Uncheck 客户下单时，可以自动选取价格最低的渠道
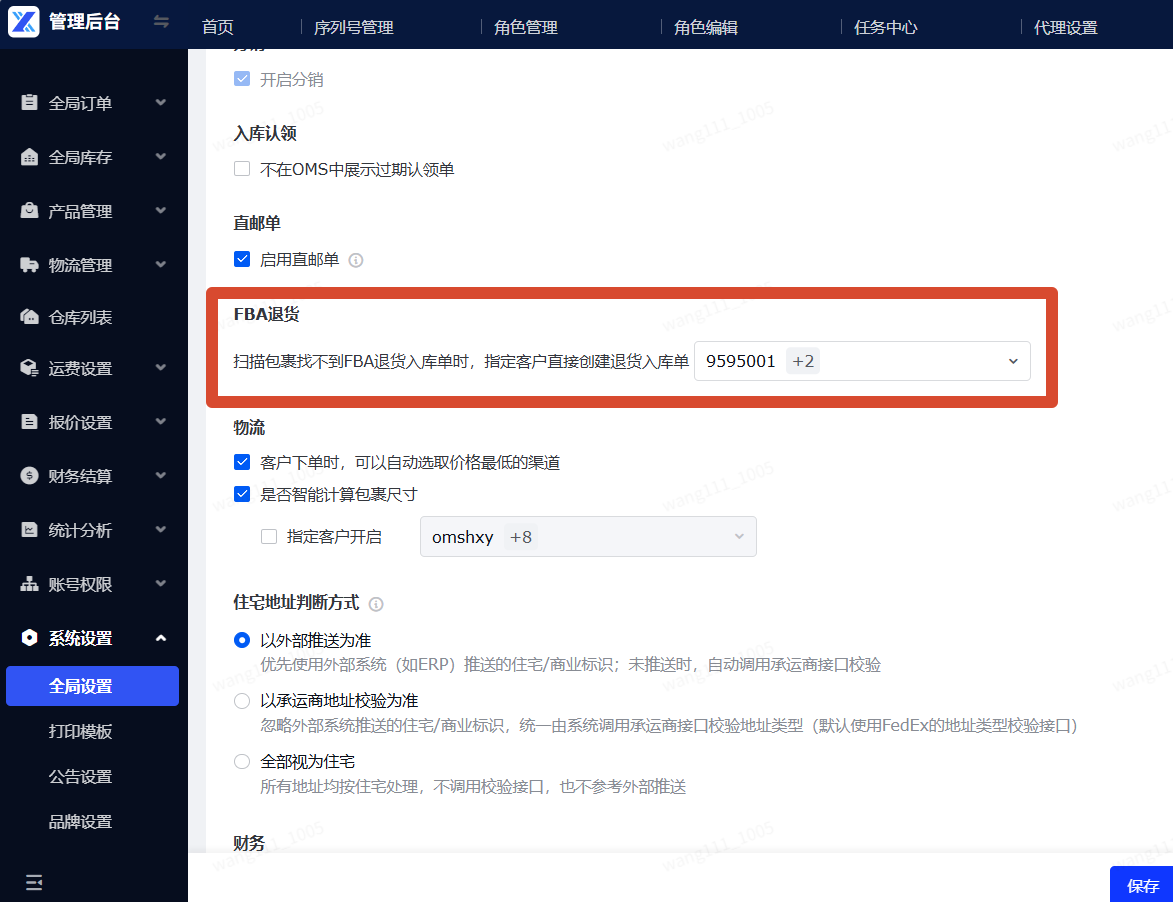Screen dimensions: 1173x902 pyautogui.click(x=242, y=461)
